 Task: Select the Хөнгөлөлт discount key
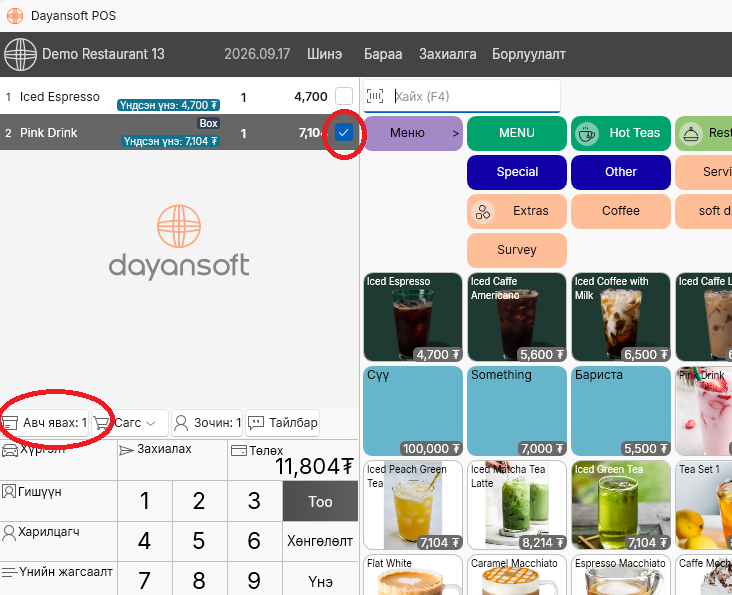point(320,541)
